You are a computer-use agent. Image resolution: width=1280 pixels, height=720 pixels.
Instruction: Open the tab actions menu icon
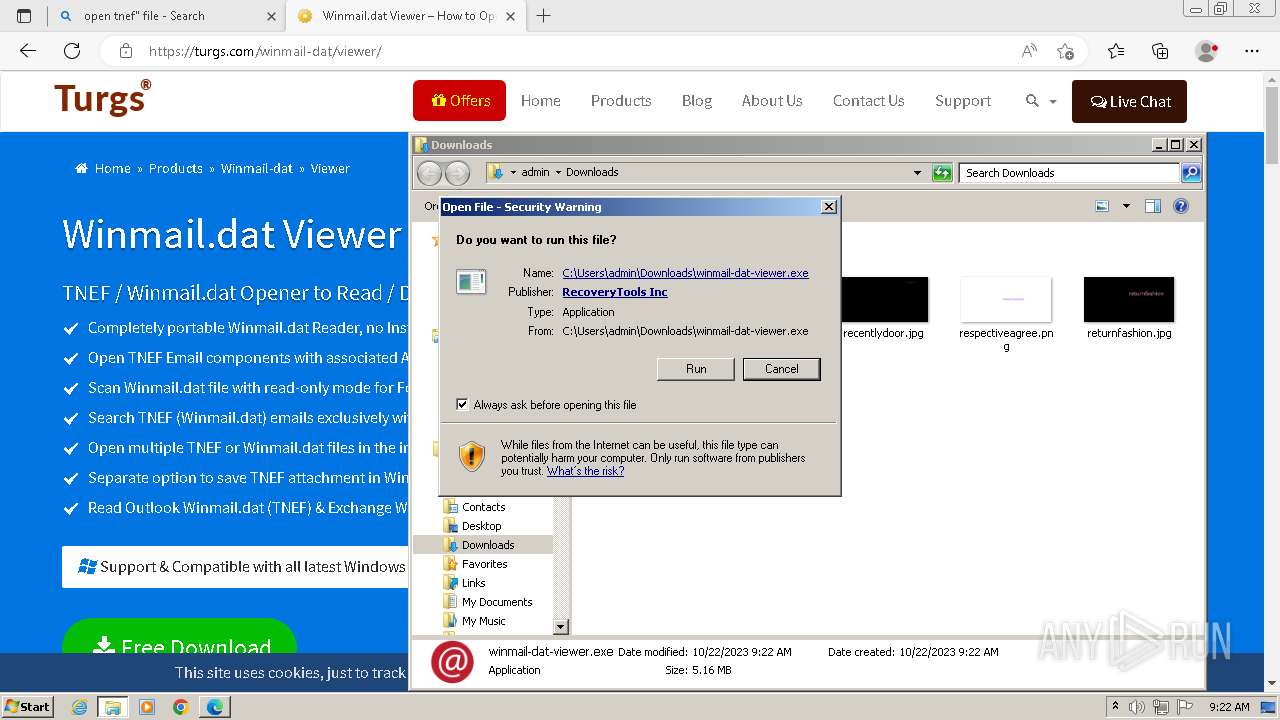coord(24,16)
